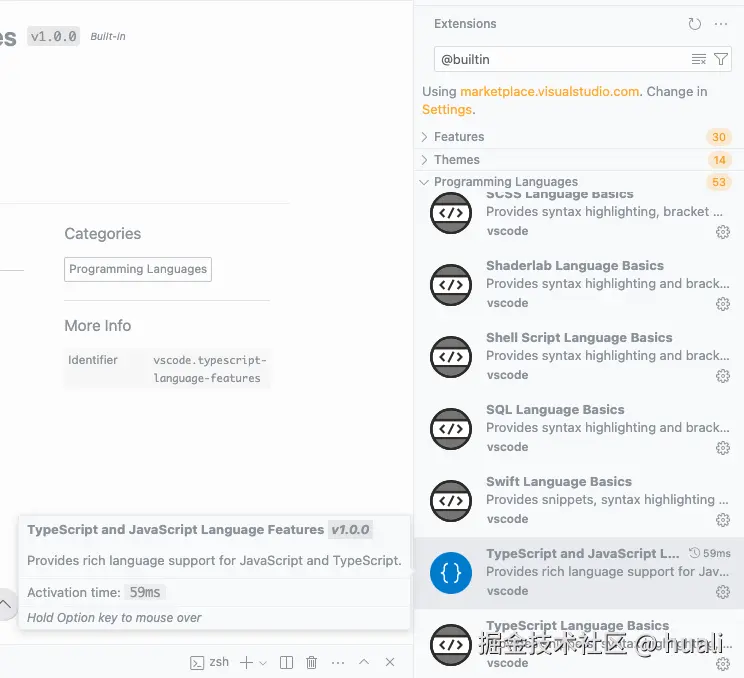Image resolution: width=744 pixels, height=678 pixels.
Task: Select the Swift Language Basics extension icon
Action: (451, 501)
